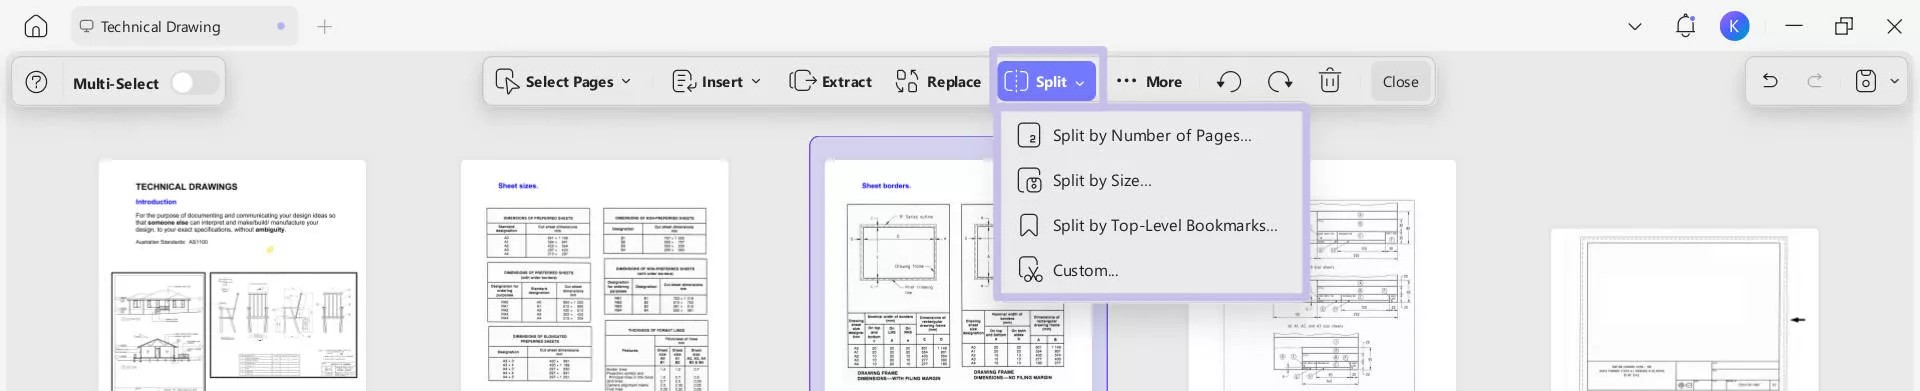1920x391 pixels.
Task: Toggle the Multi-Select switch
Action: coord(195,82)
